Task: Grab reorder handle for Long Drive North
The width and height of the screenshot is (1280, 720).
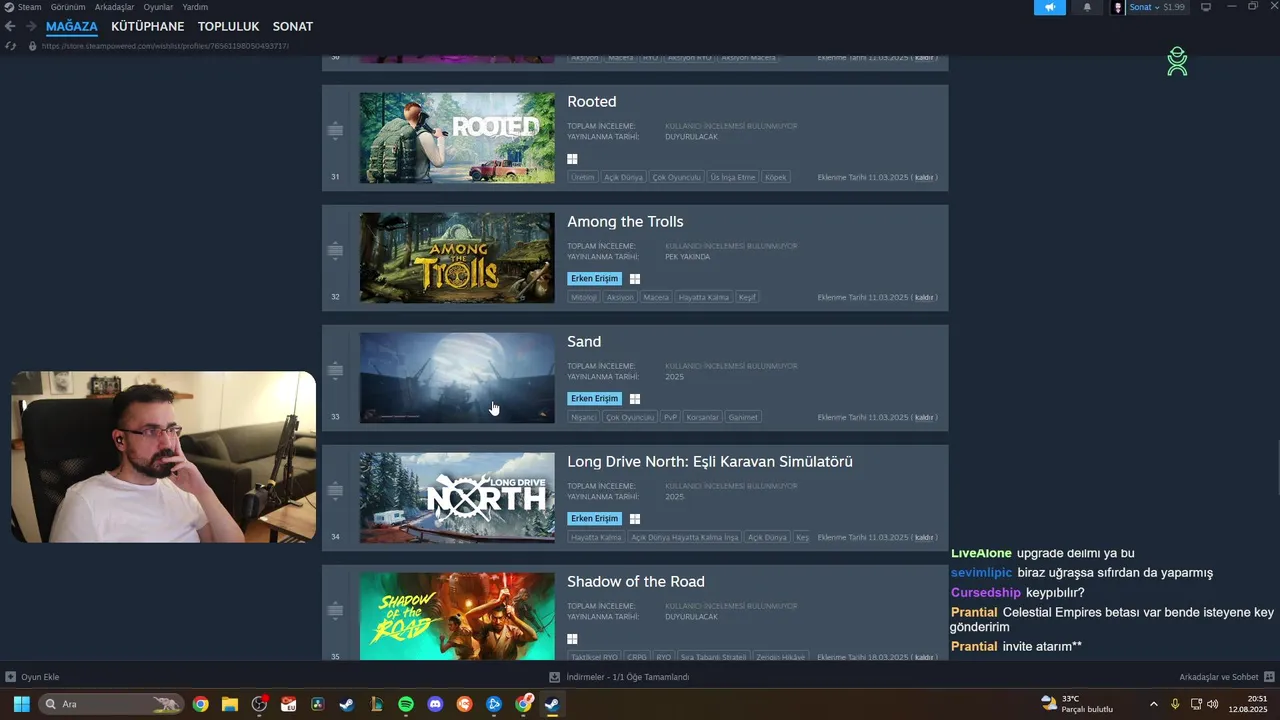Action: click(x=335, y=491)
